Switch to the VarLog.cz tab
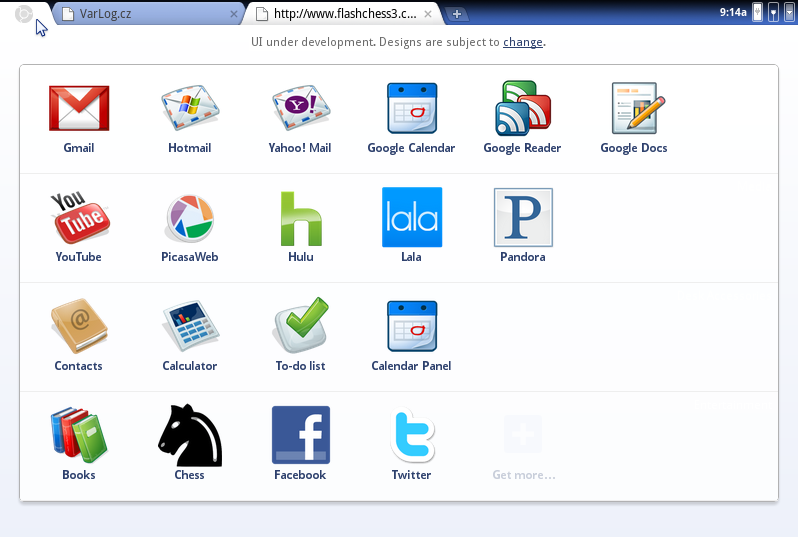The width and height of the screenshot is (798, 537). (149, 14)
